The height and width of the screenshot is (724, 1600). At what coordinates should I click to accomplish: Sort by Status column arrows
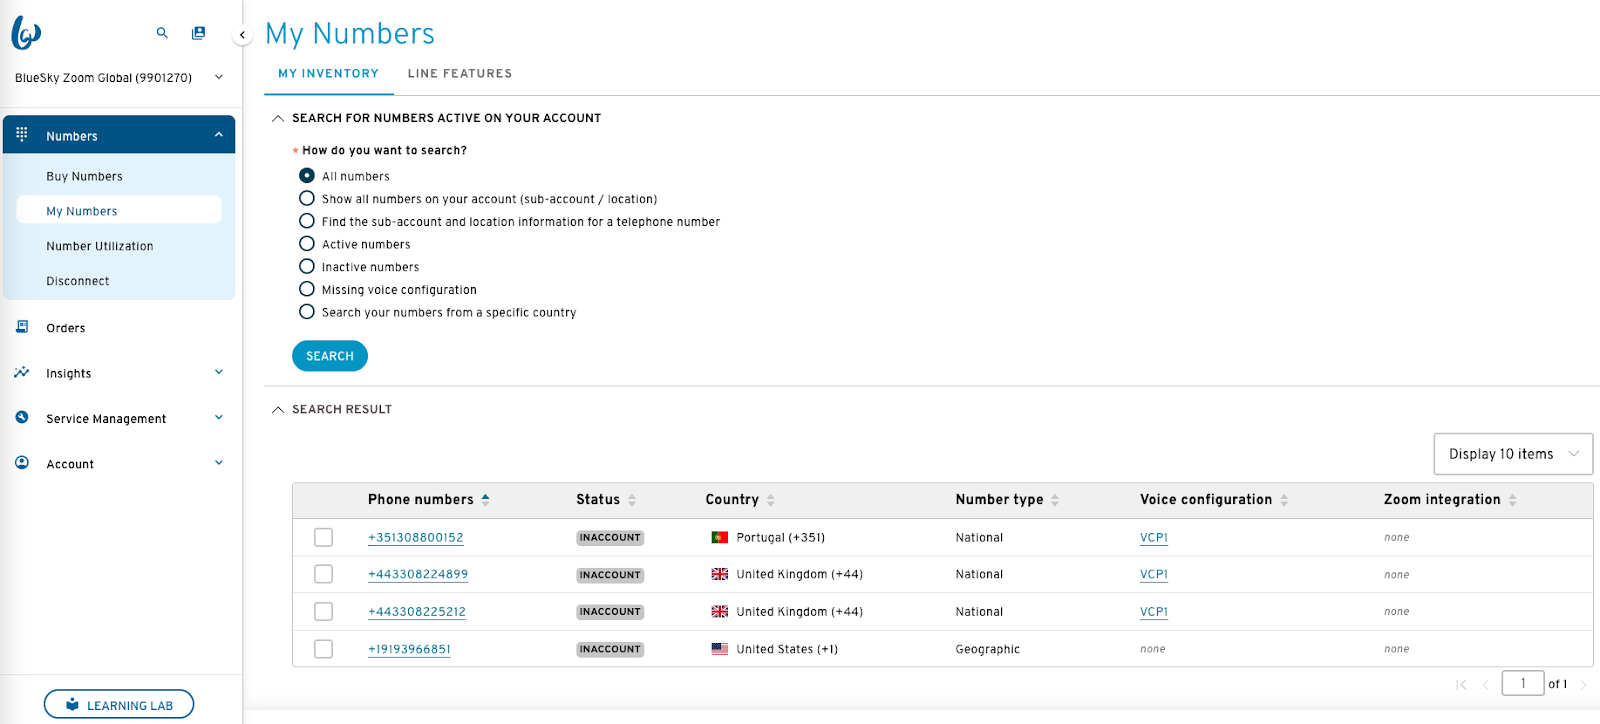[x=632, y=500]
